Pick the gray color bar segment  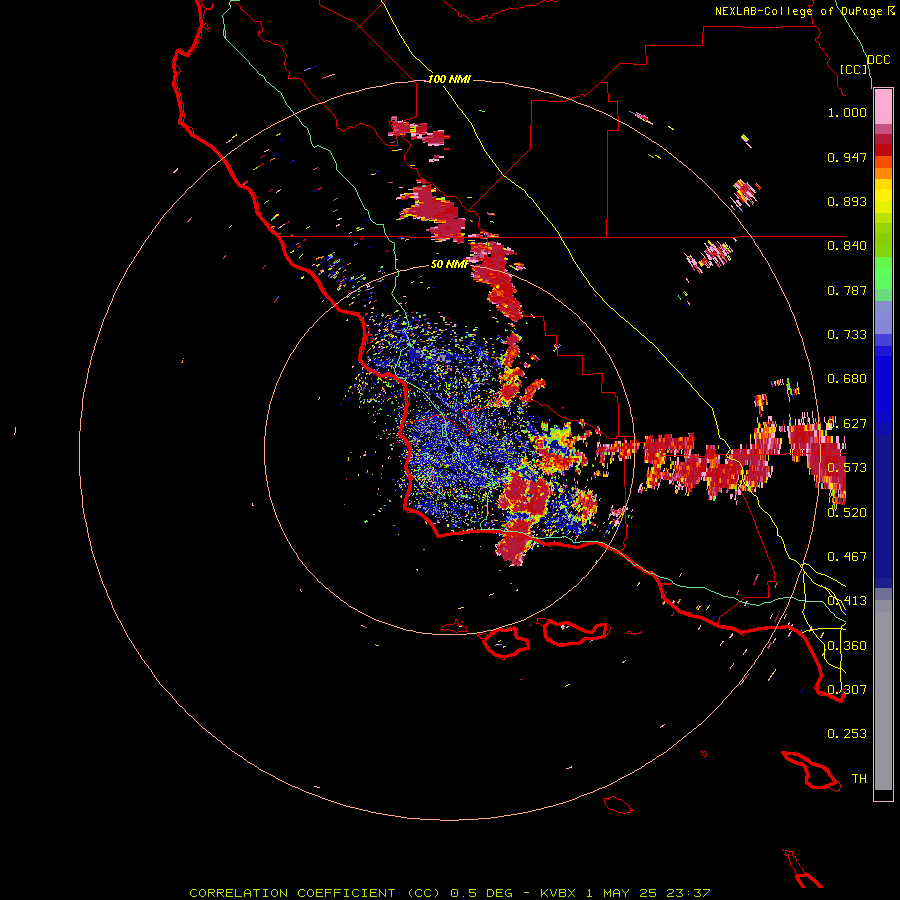click(883, 695)
